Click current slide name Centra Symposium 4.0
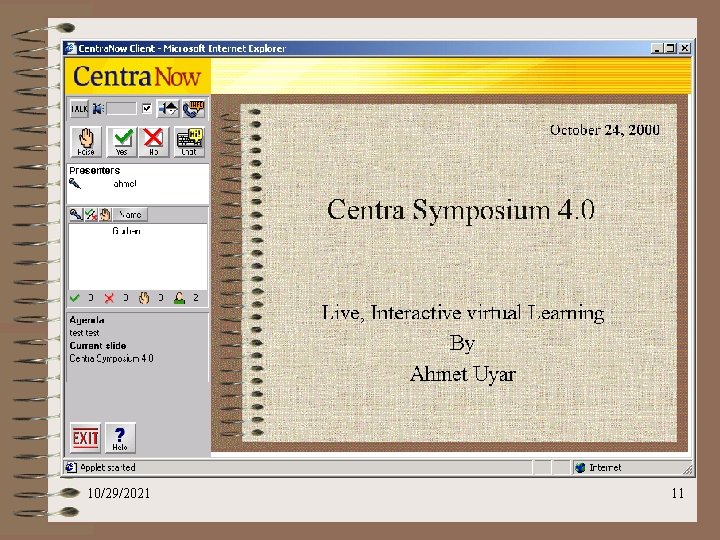The height and width of the screenshot is (540, 720). click(x=111, y=358)
